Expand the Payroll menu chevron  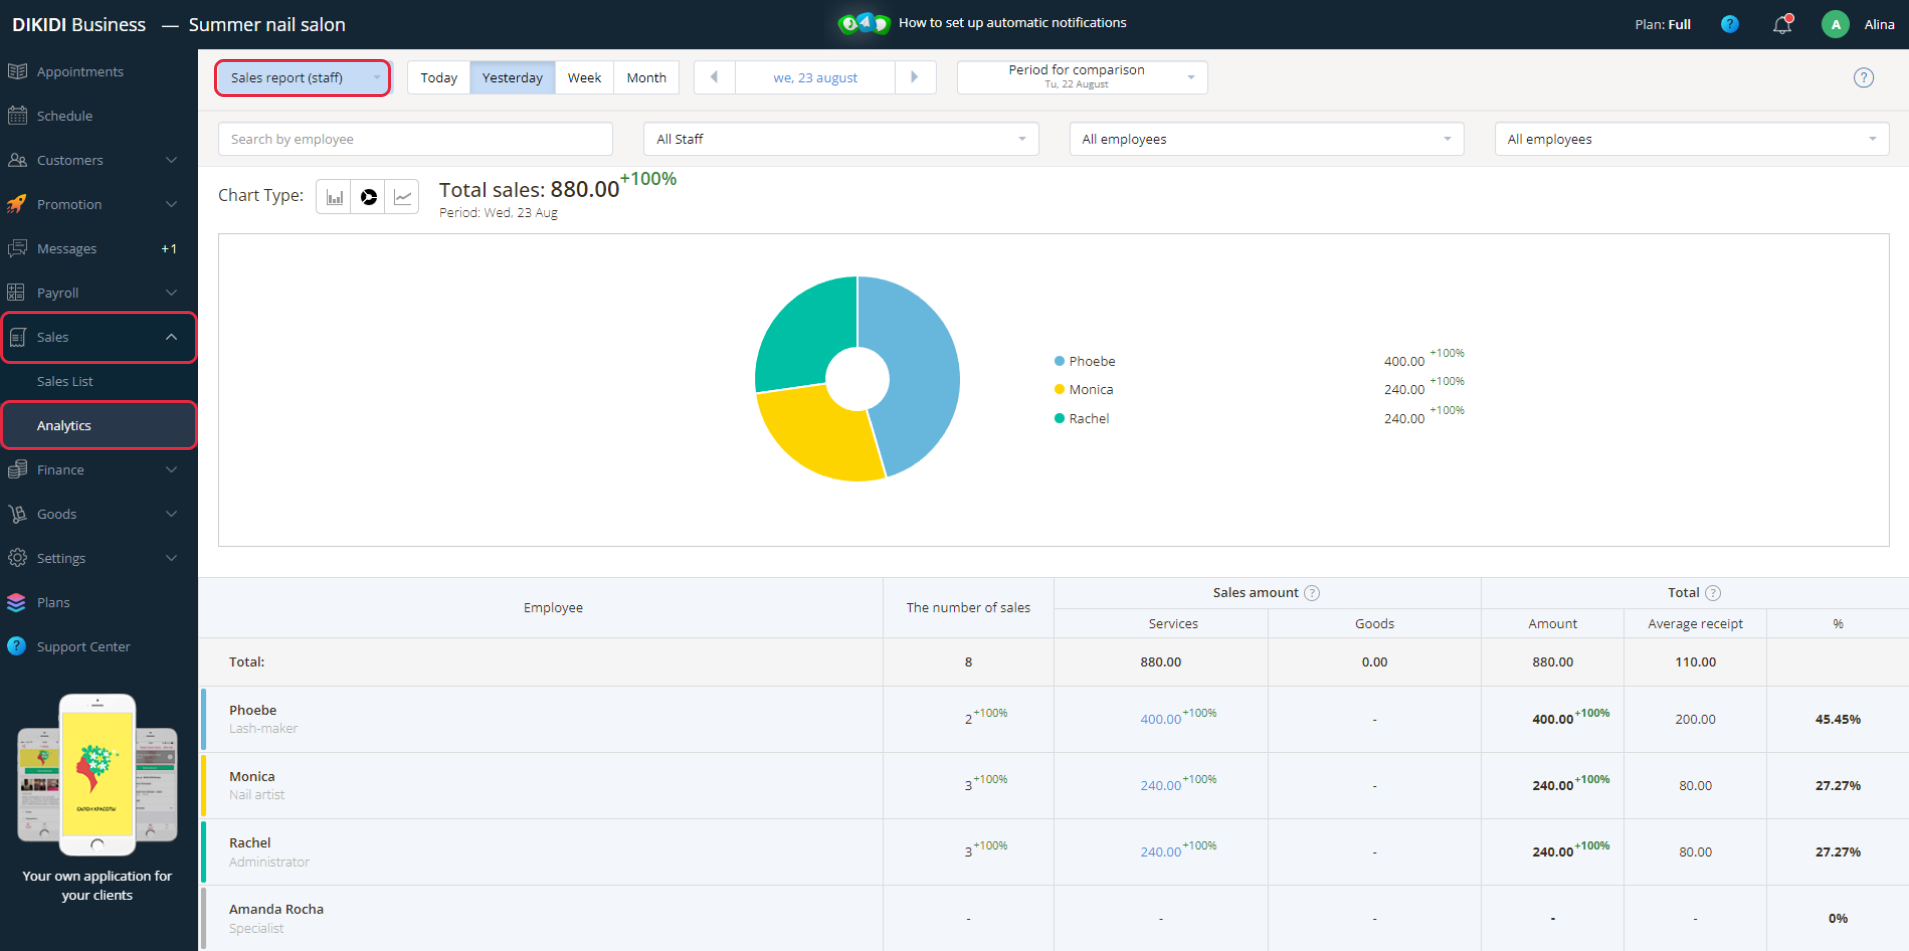point(171,293)
